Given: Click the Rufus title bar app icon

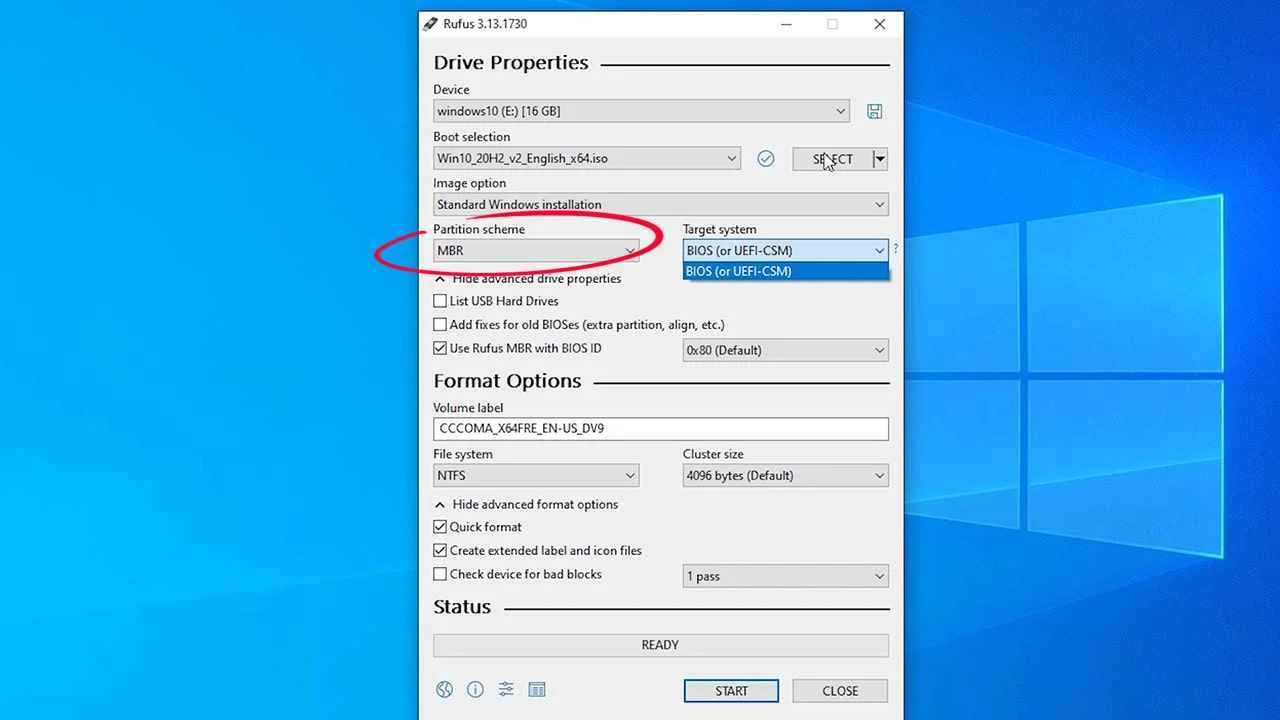Looking at the screenshot, I should coord(430,24).
